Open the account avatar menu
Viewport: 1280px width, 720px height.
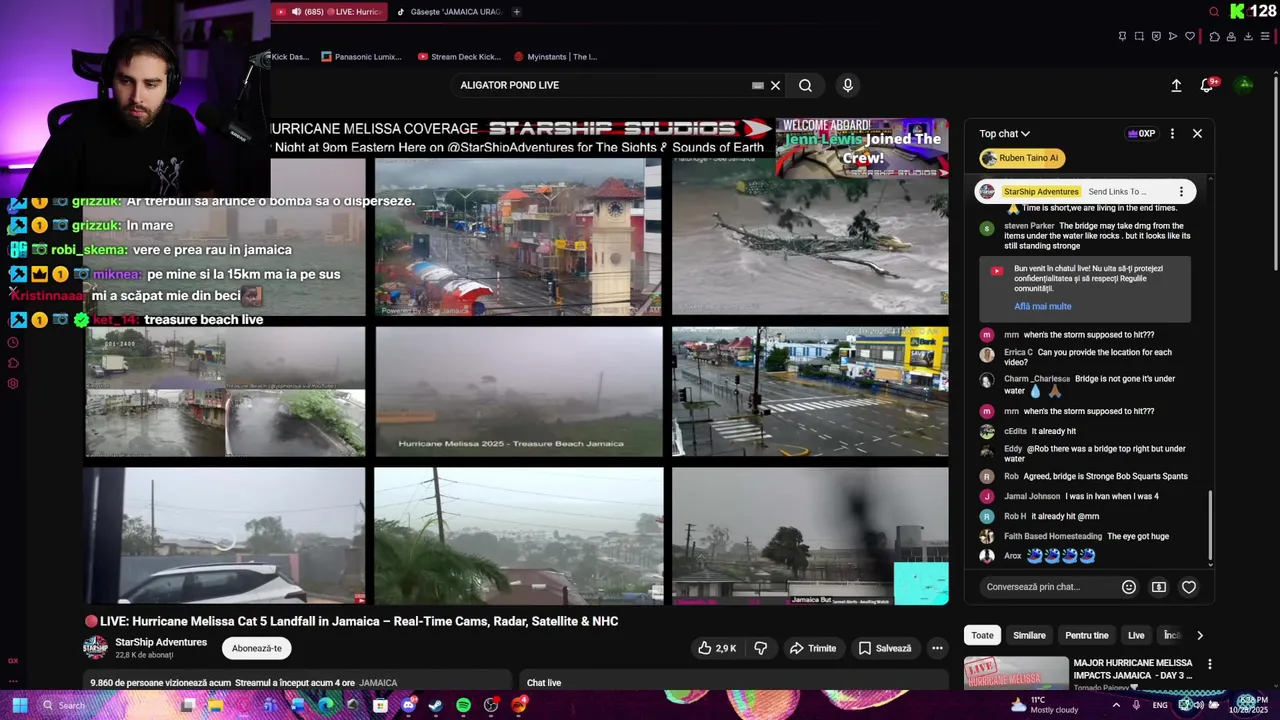1245,85
